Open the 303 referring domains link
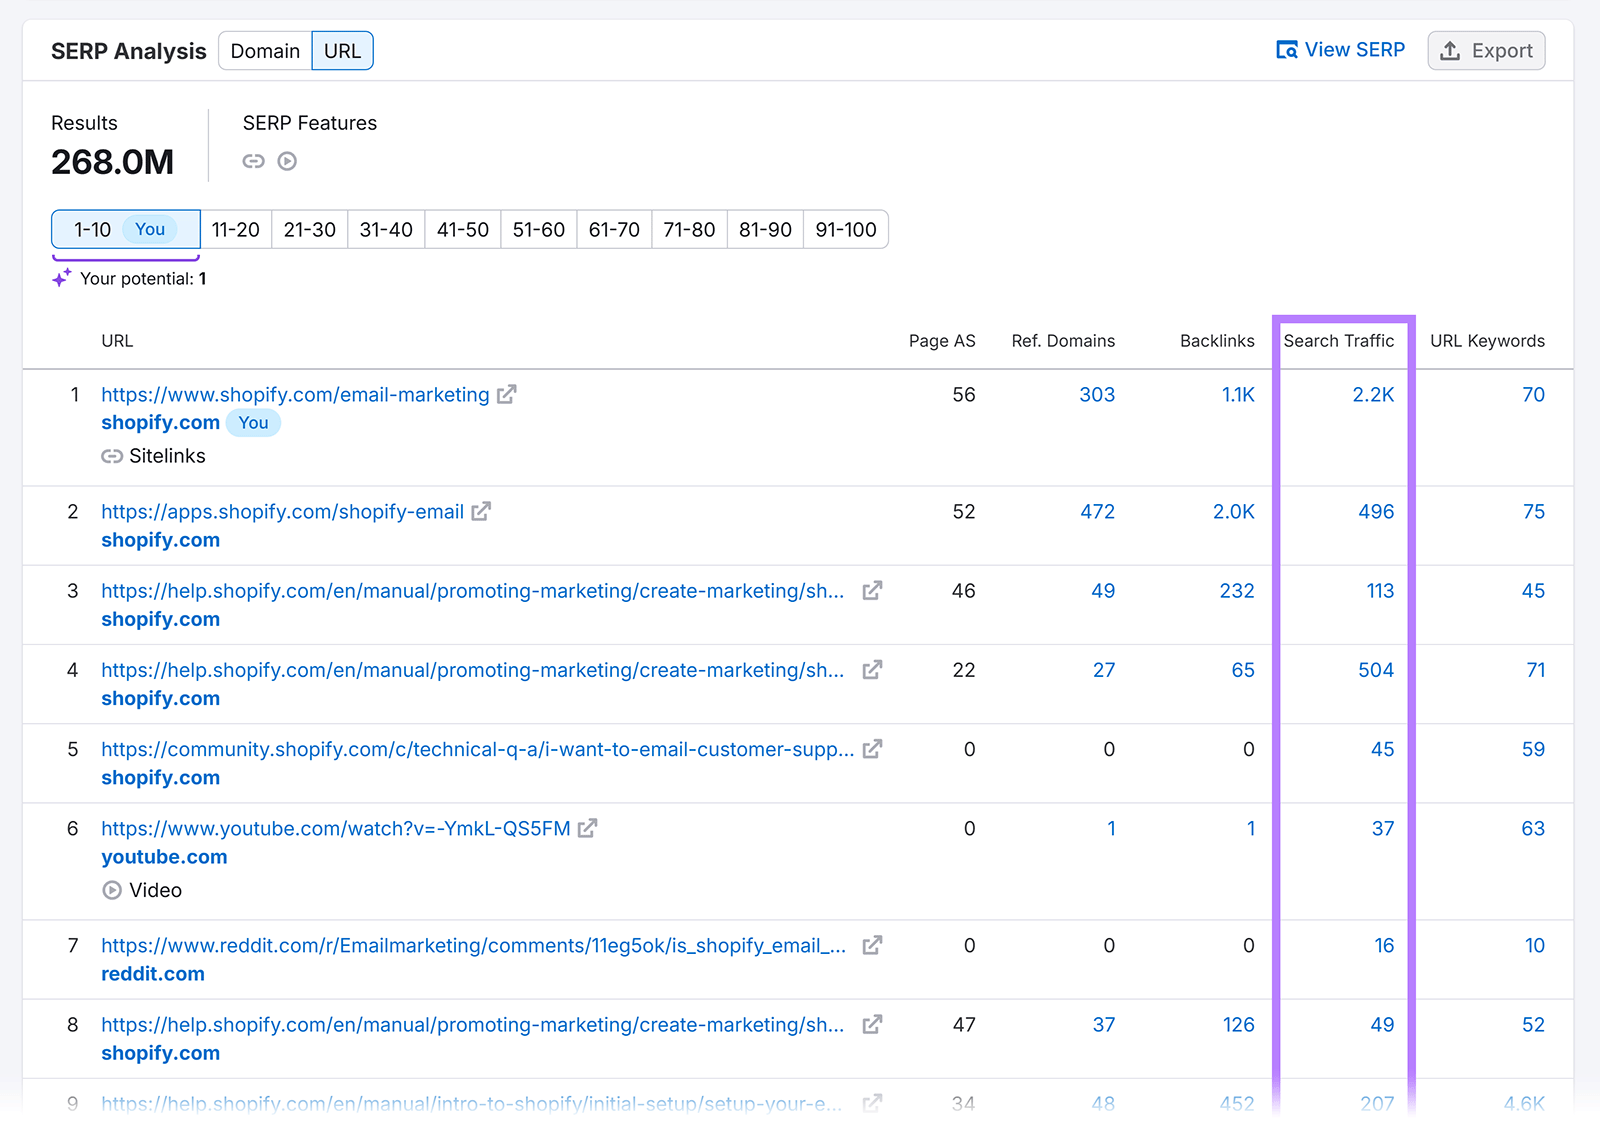Screen dimensions: 1600x1123 point(1097,394)
